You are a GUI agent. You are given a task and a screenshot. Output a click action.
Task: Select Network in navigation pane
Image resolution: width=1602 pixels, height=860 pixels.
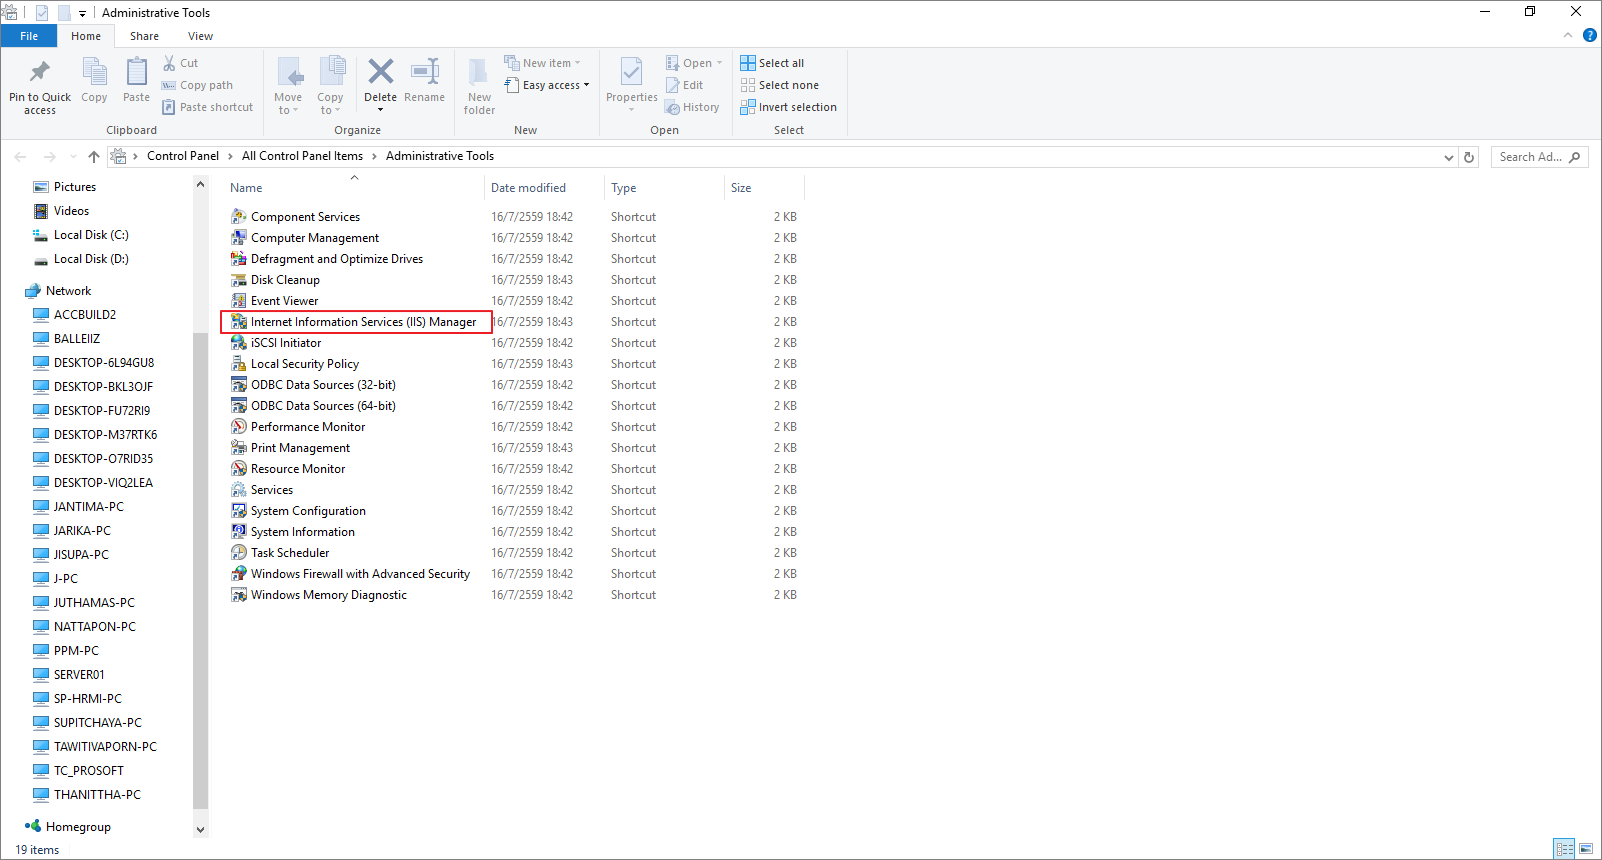coord(68,291)
